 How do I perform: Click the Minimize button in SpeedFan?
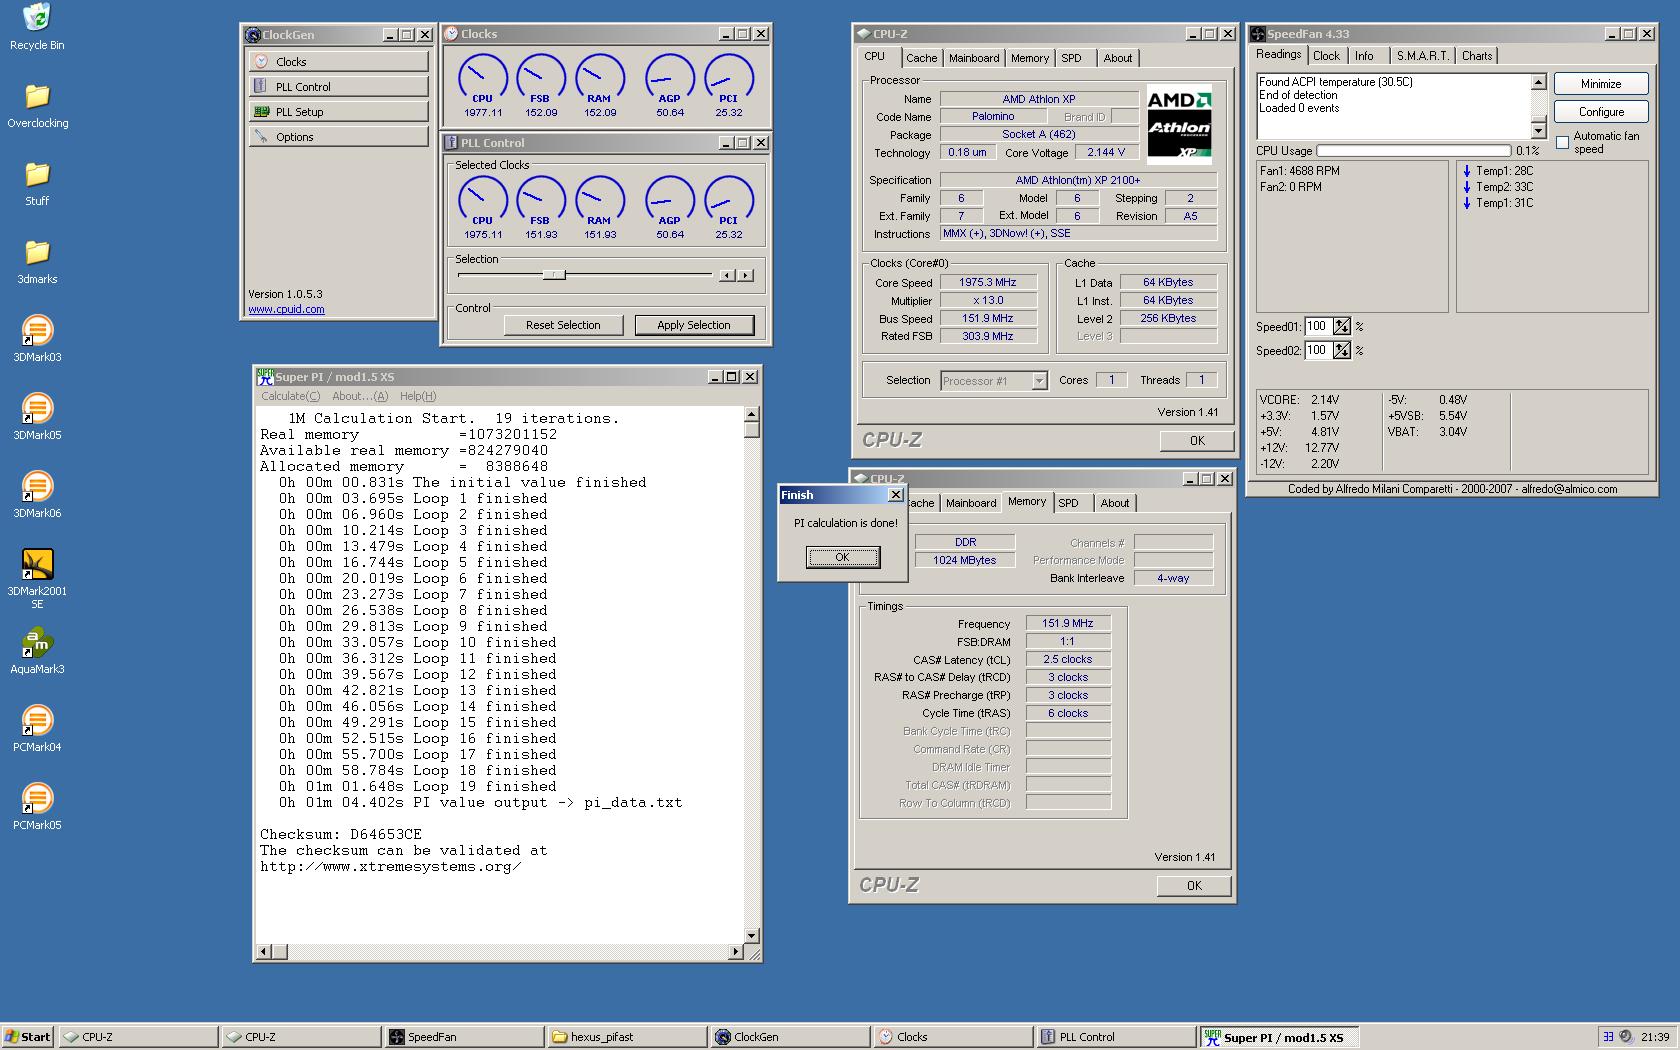coord(1601,84)
